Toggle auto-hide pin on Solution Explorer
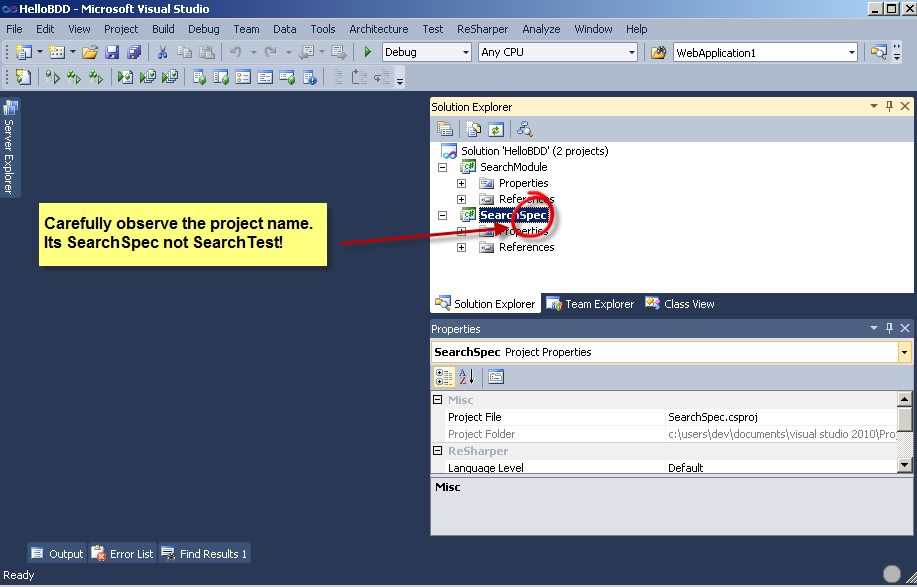 coord(890,106)
